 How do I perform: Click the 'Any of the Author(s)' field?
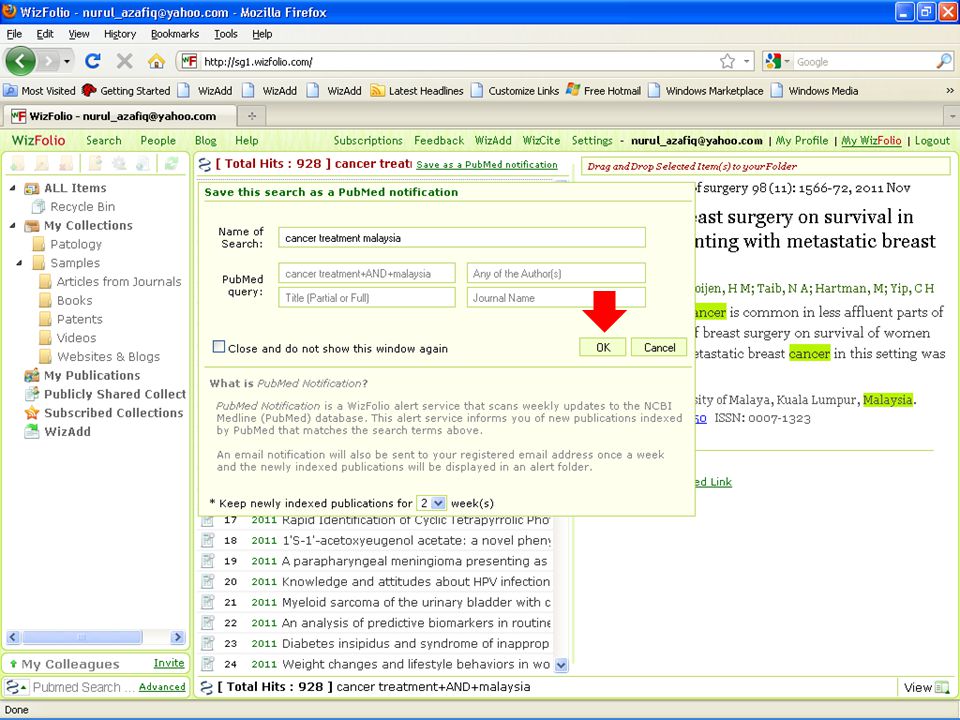(556, 273)
